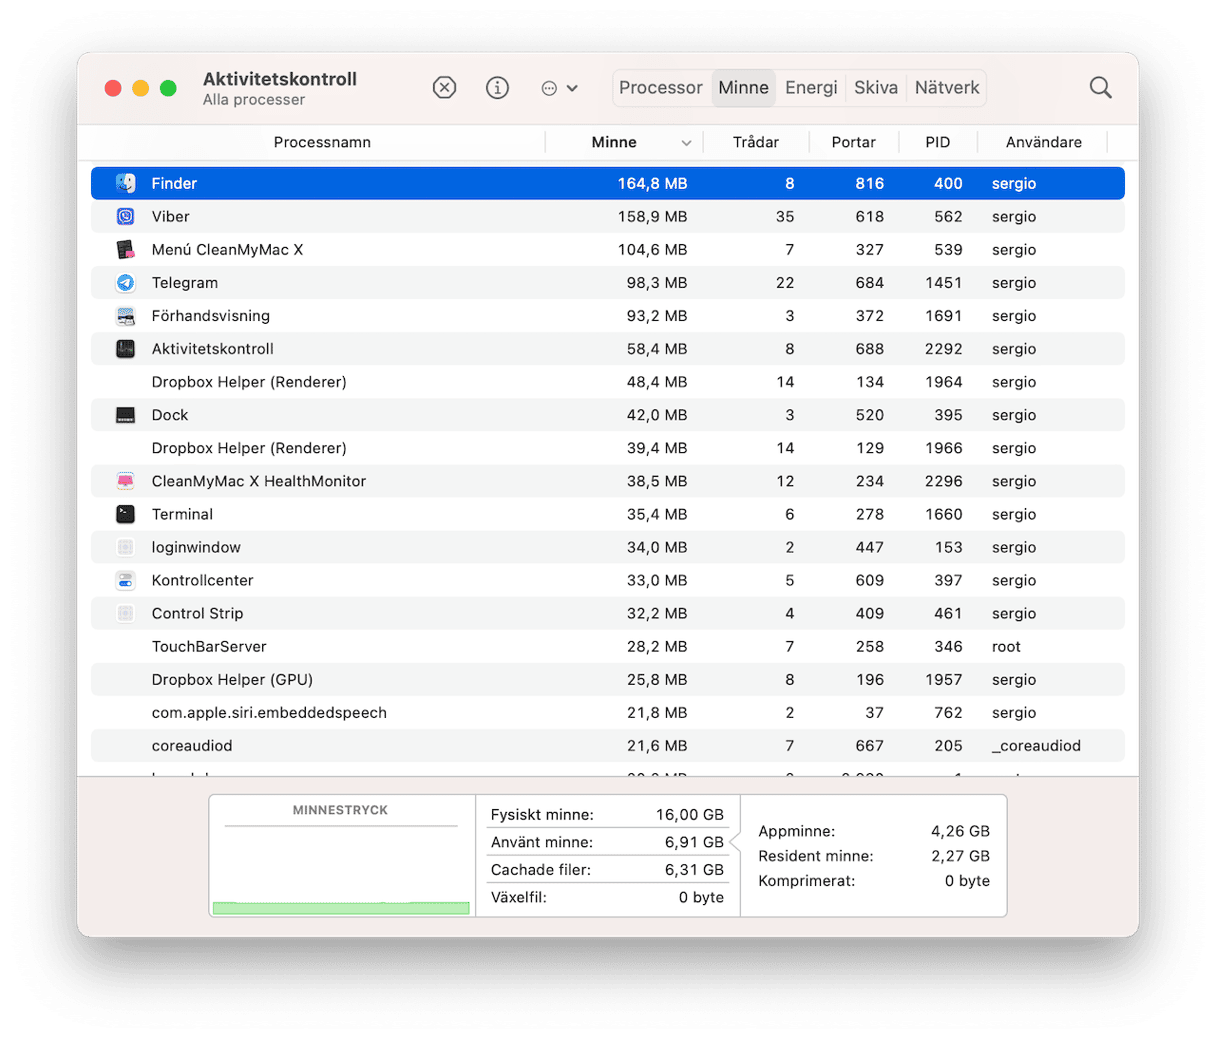Select the Viber process name
This screenshot has height=1039, width=1216.
click(x=170, y=216)
